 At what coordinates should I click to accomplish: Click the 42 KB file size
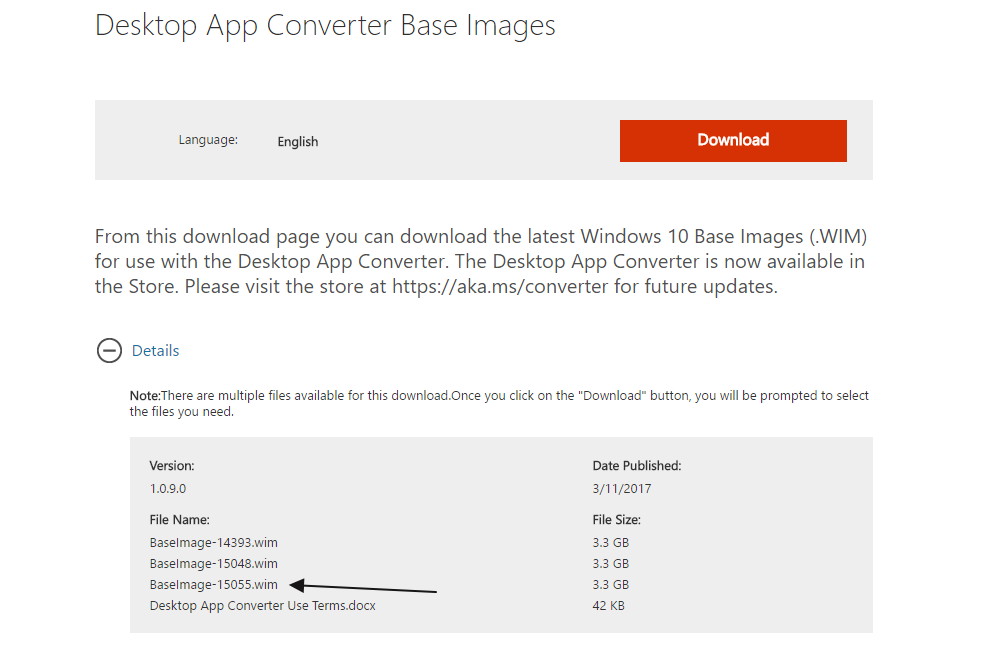pos(608,605)
